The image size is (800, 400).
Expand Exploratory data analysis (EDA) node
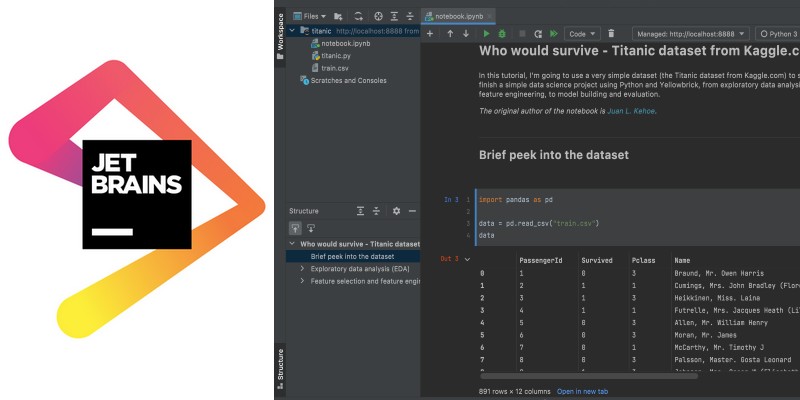point(302,269)
